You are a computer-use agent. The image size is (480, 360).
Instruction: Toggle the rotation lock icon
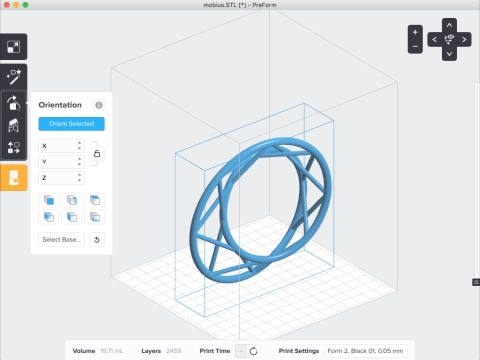pyautogui.click(x=97, y=154)
